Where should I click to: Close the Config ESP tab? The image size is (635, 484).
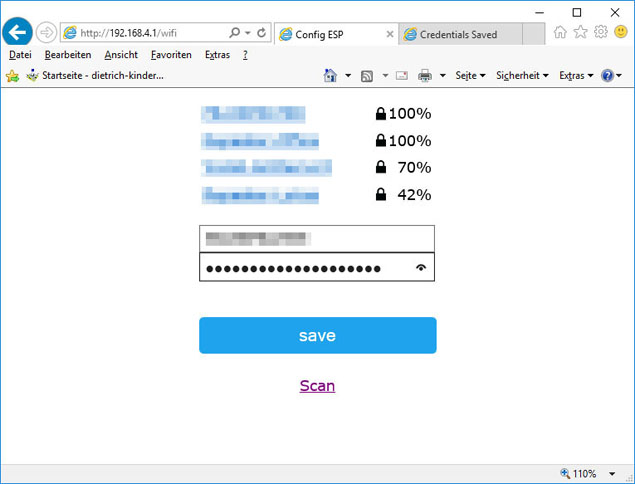pos(390,34)
